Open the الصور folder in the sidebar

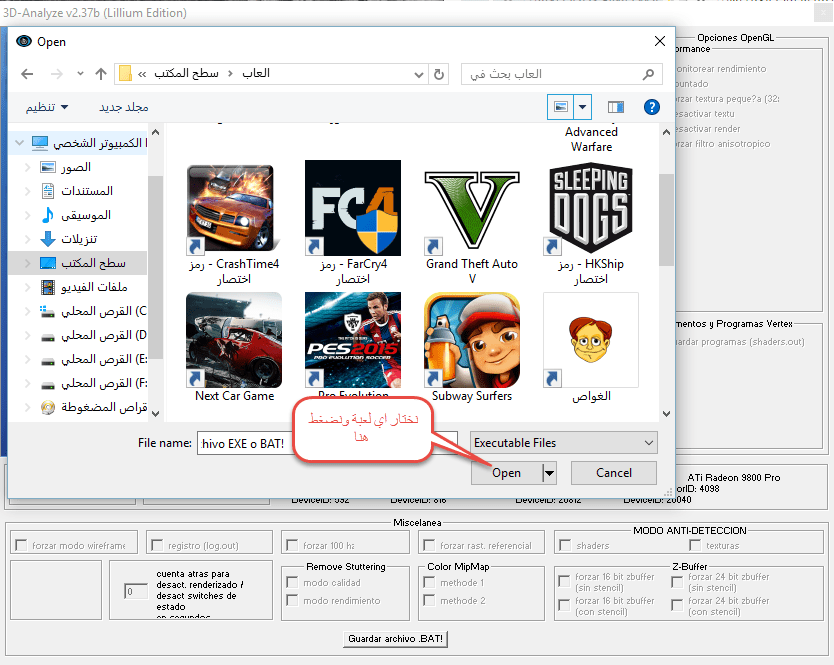point(76,167)
